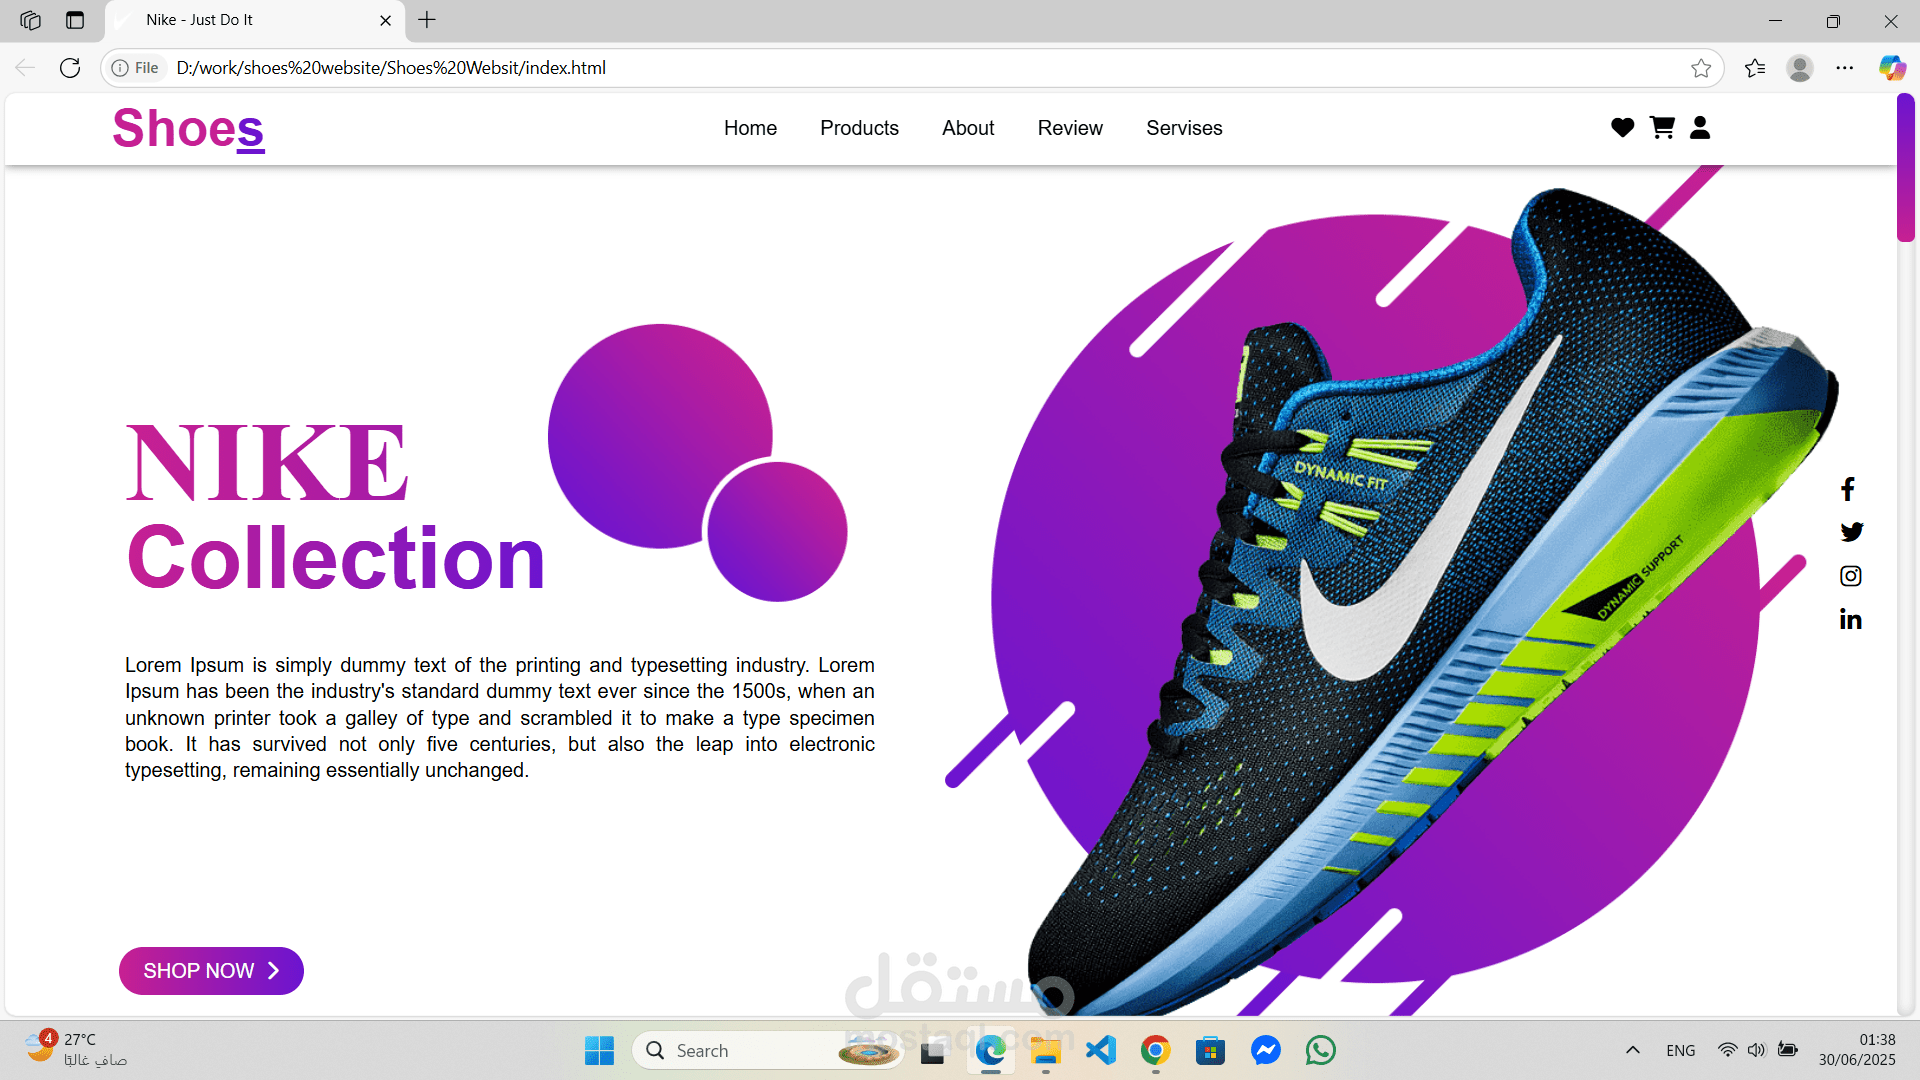Image resolution: width=1920 pixels, height=1080 pixels.
Task: Open the shopping cart icon
Action: point(1662,128)
